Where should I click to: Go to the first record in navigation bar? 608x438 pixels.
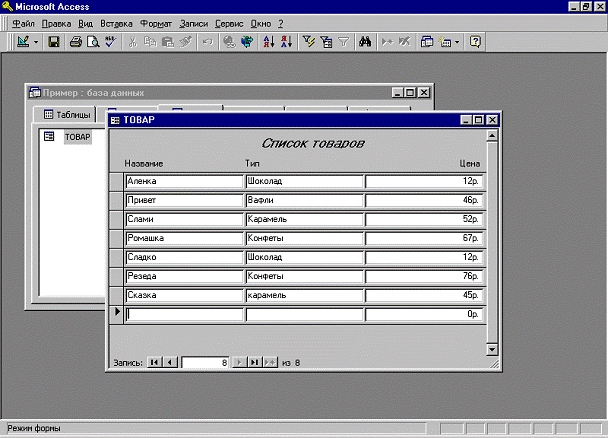click(155, 362)
